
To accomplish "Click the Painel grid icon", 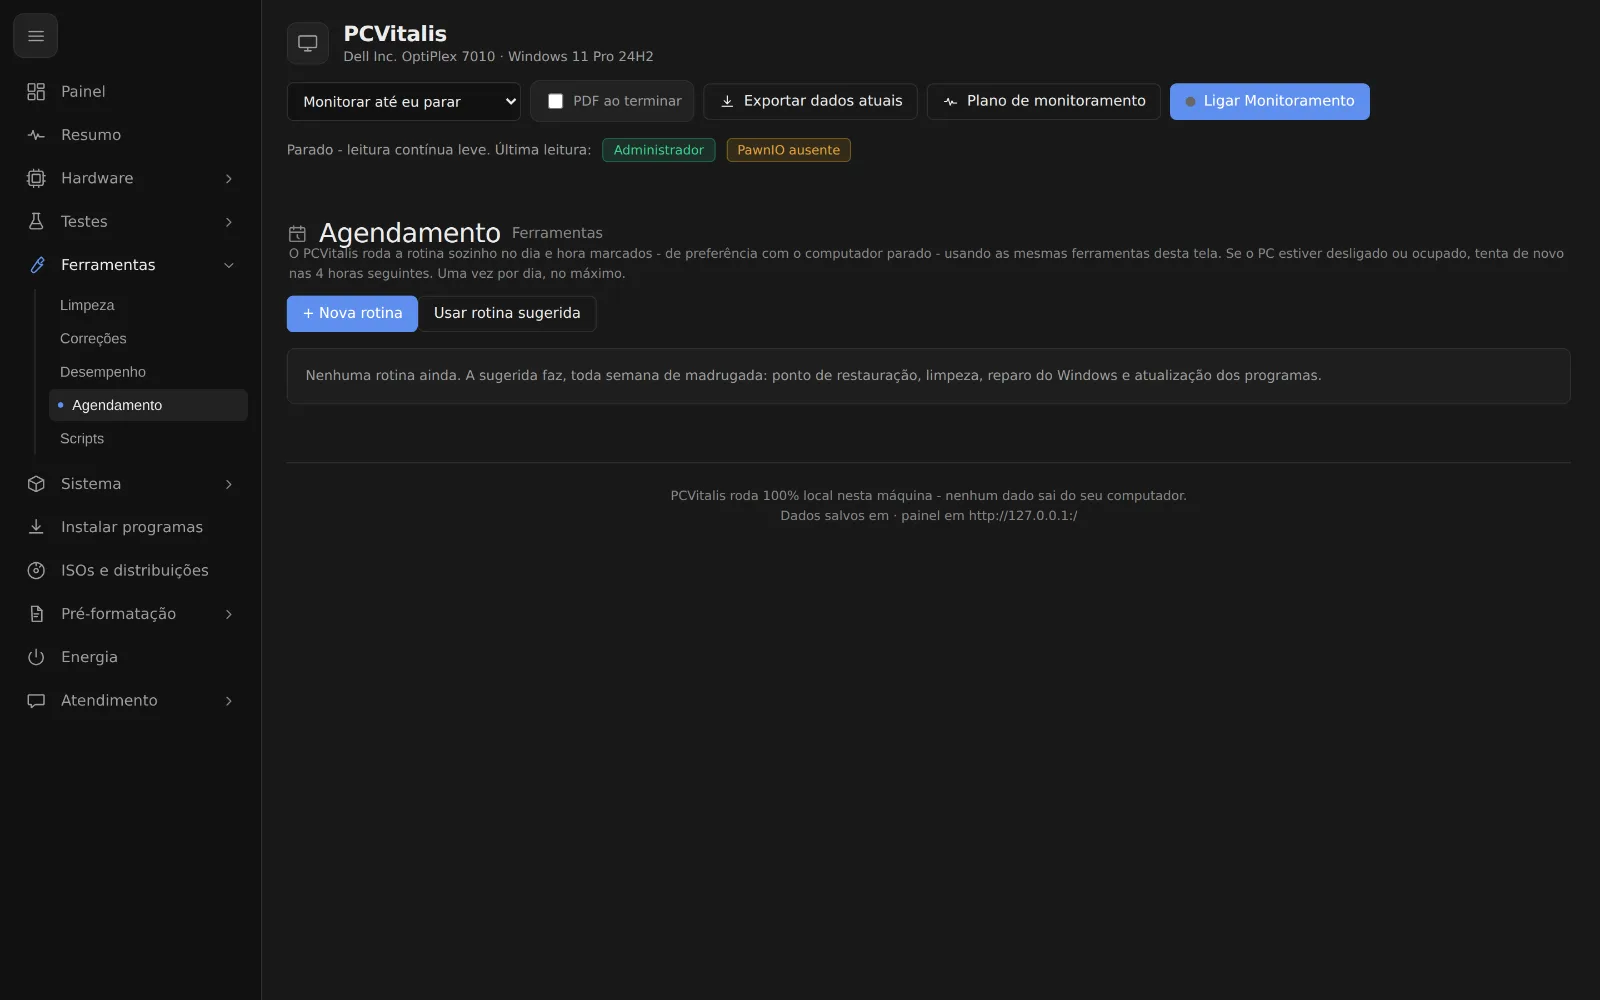I will 36,92.
